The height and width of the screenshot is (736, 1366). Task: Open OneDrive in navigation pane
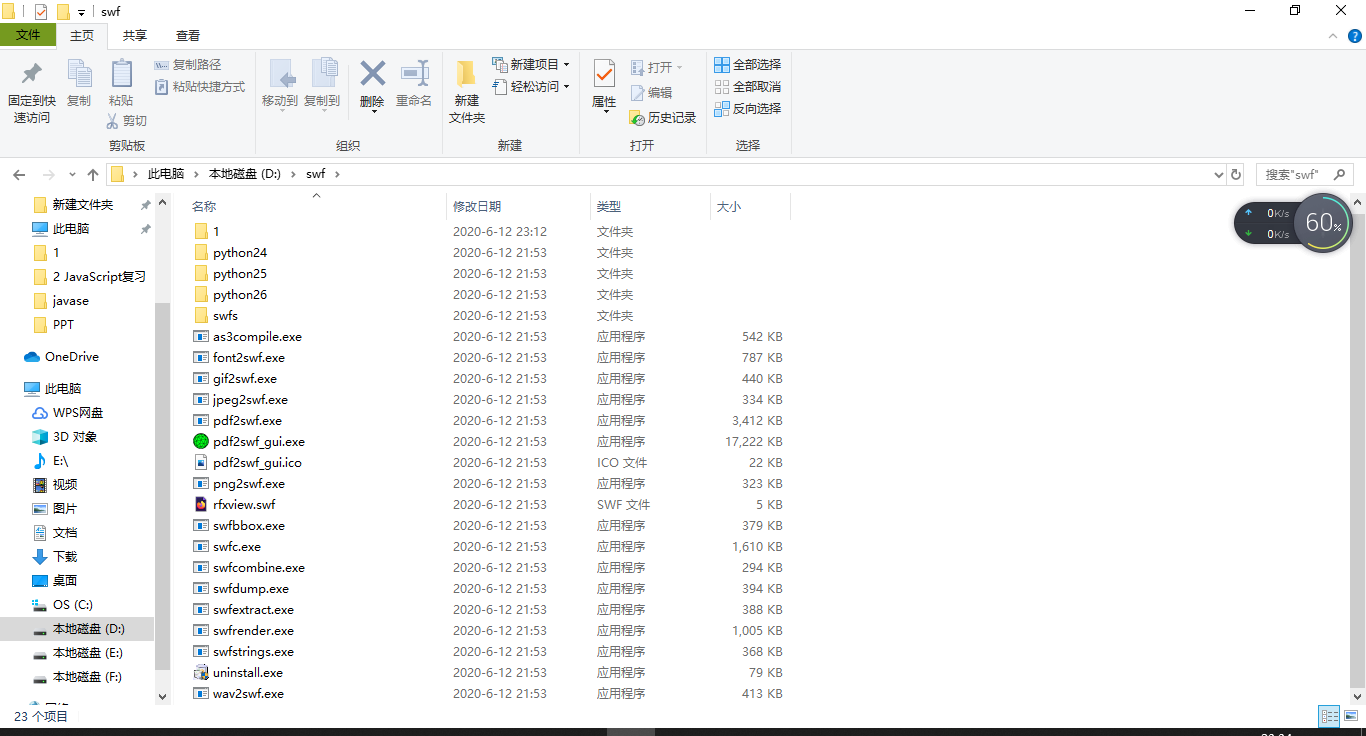[71, 357]
